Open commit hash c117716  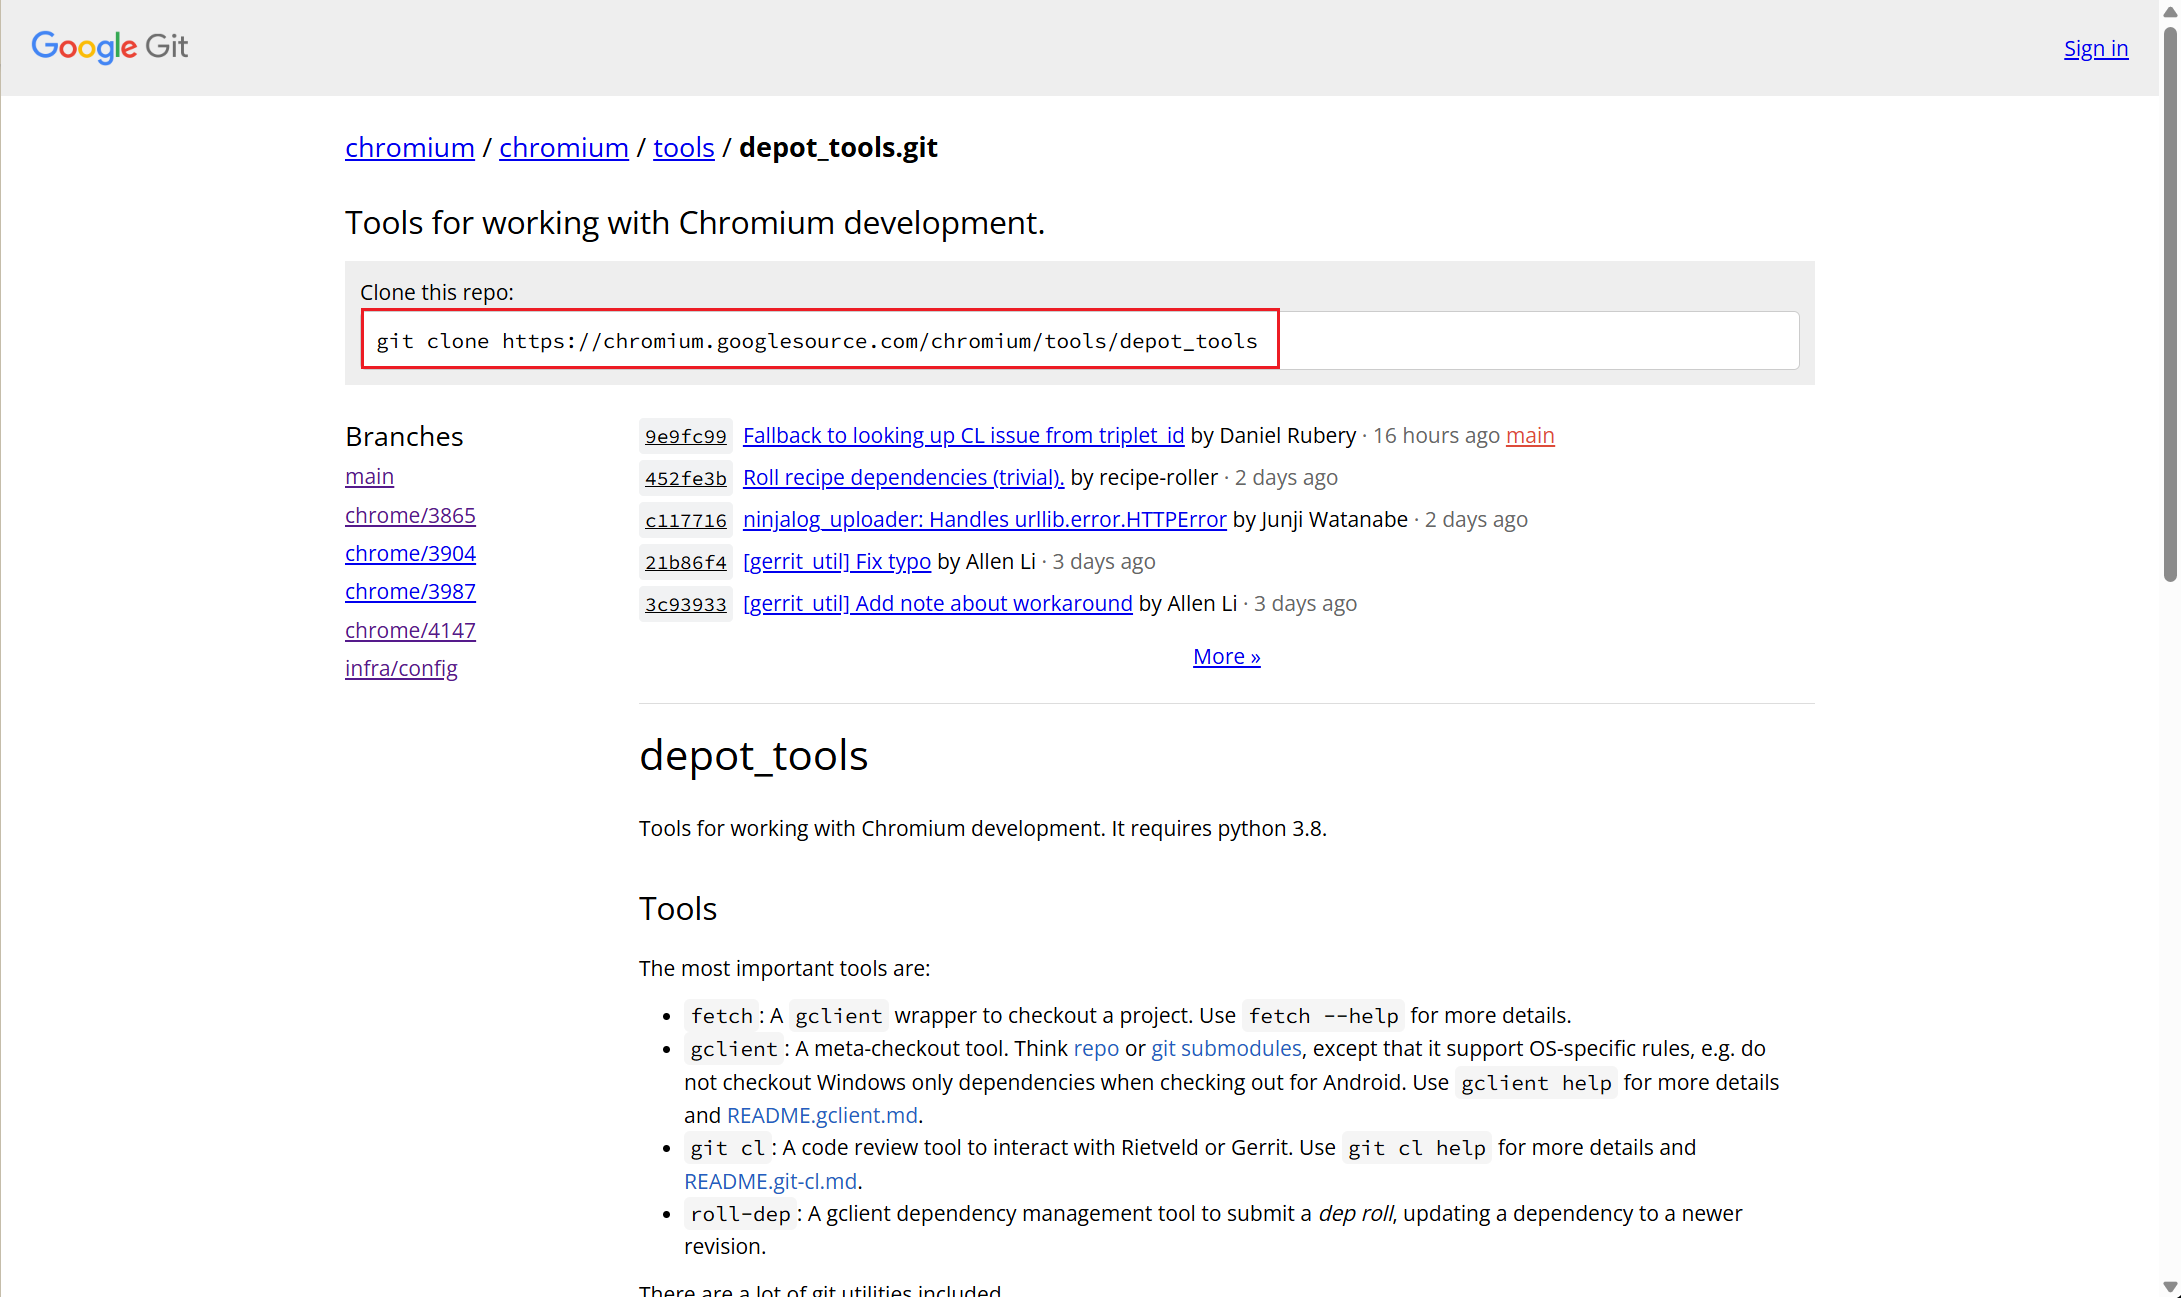click(x=685, y=520)
